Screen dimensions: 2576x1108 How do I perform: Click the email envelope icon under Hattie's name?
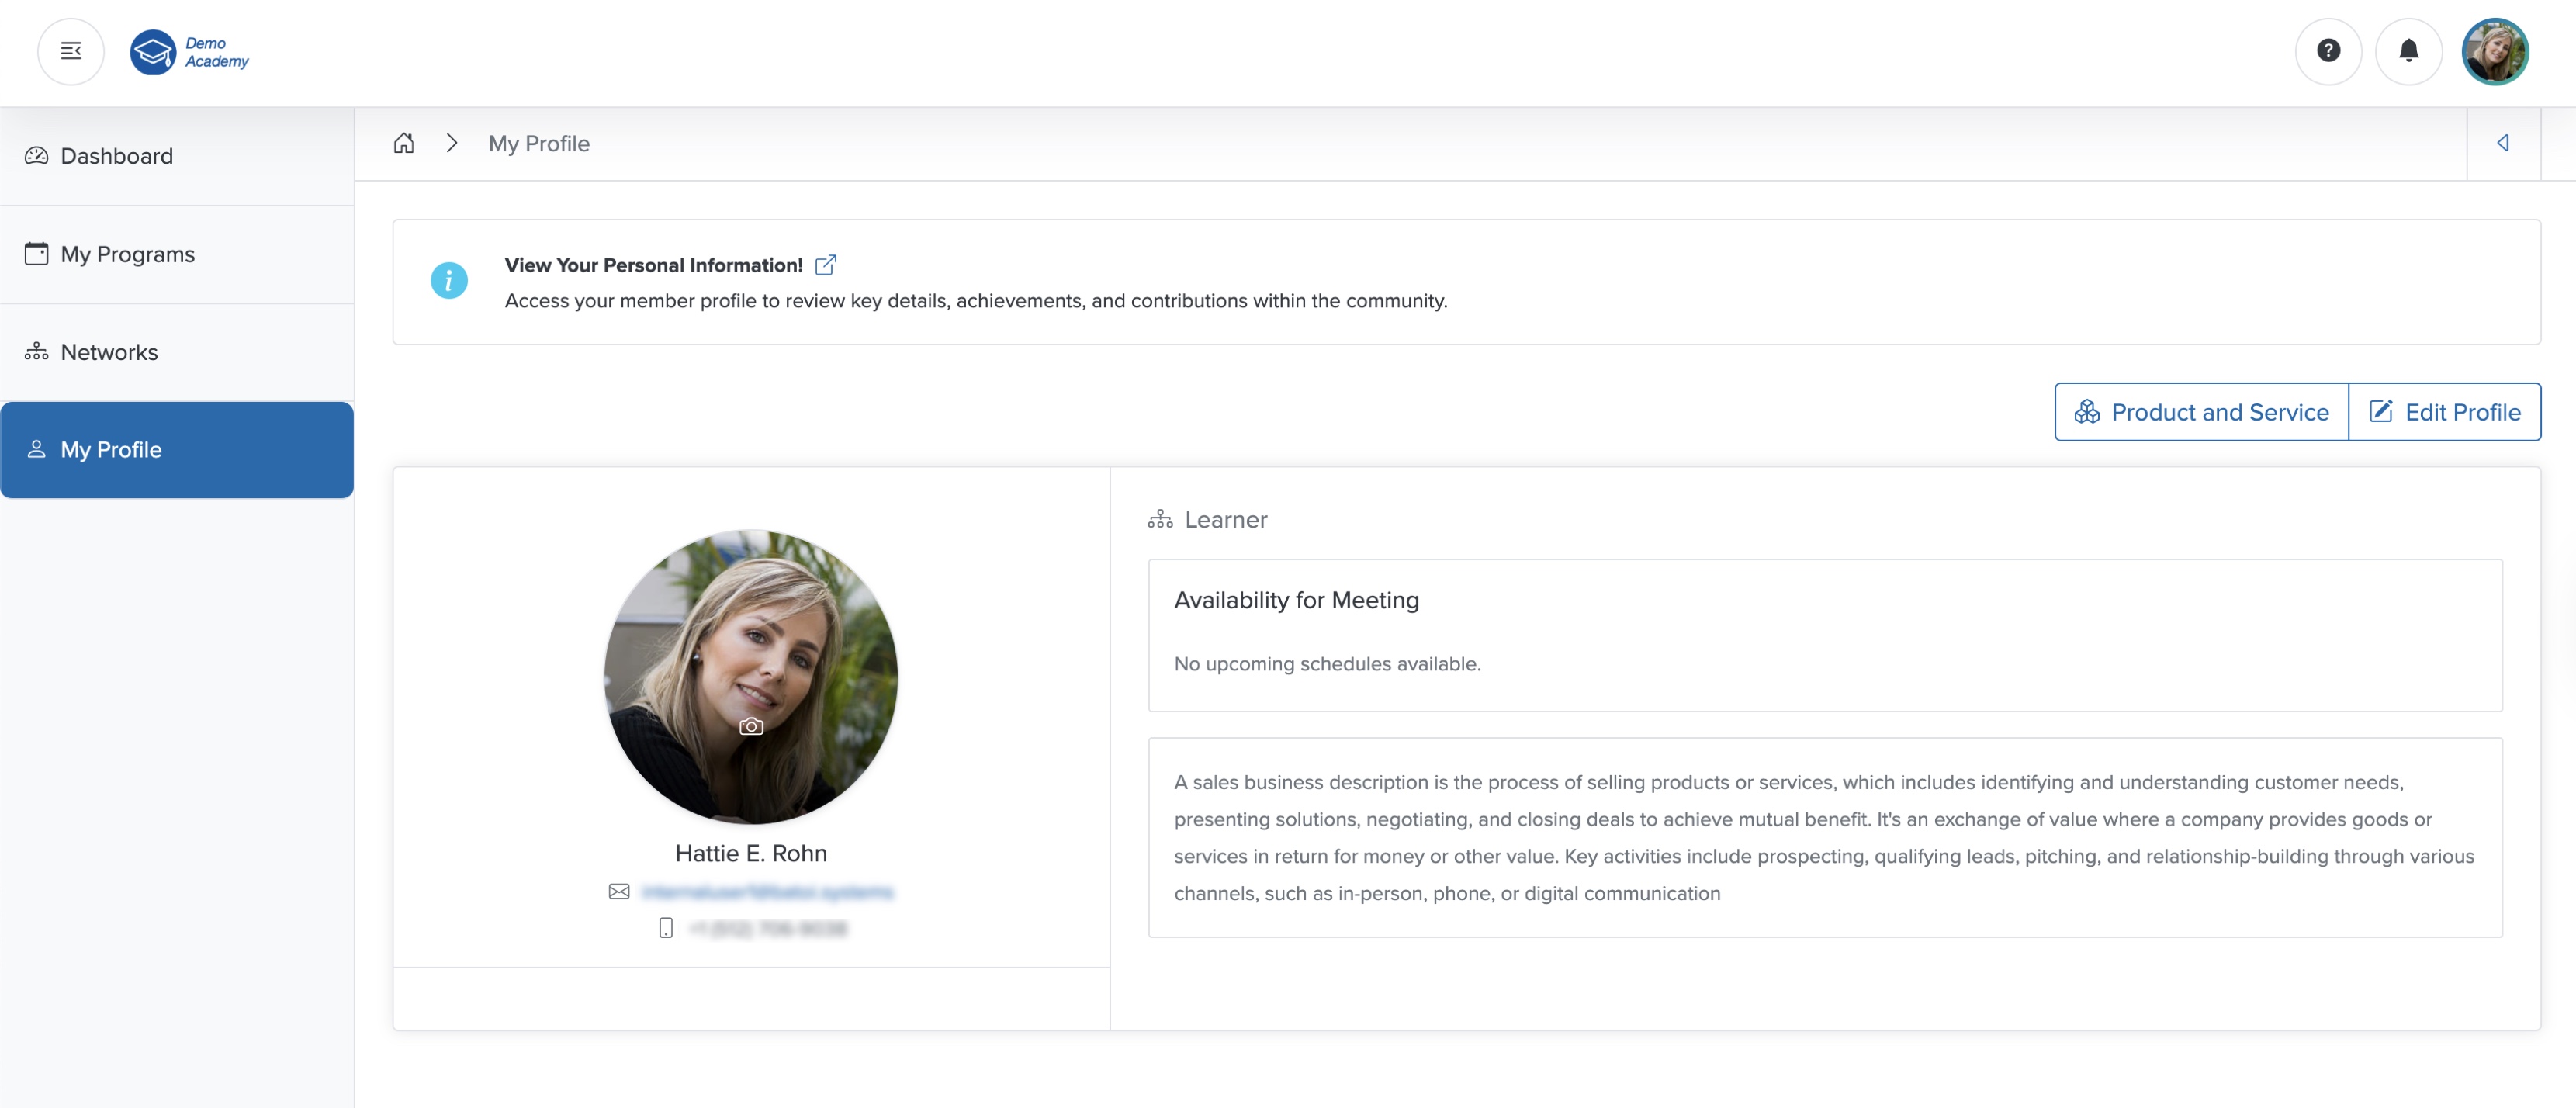[618, 892]
